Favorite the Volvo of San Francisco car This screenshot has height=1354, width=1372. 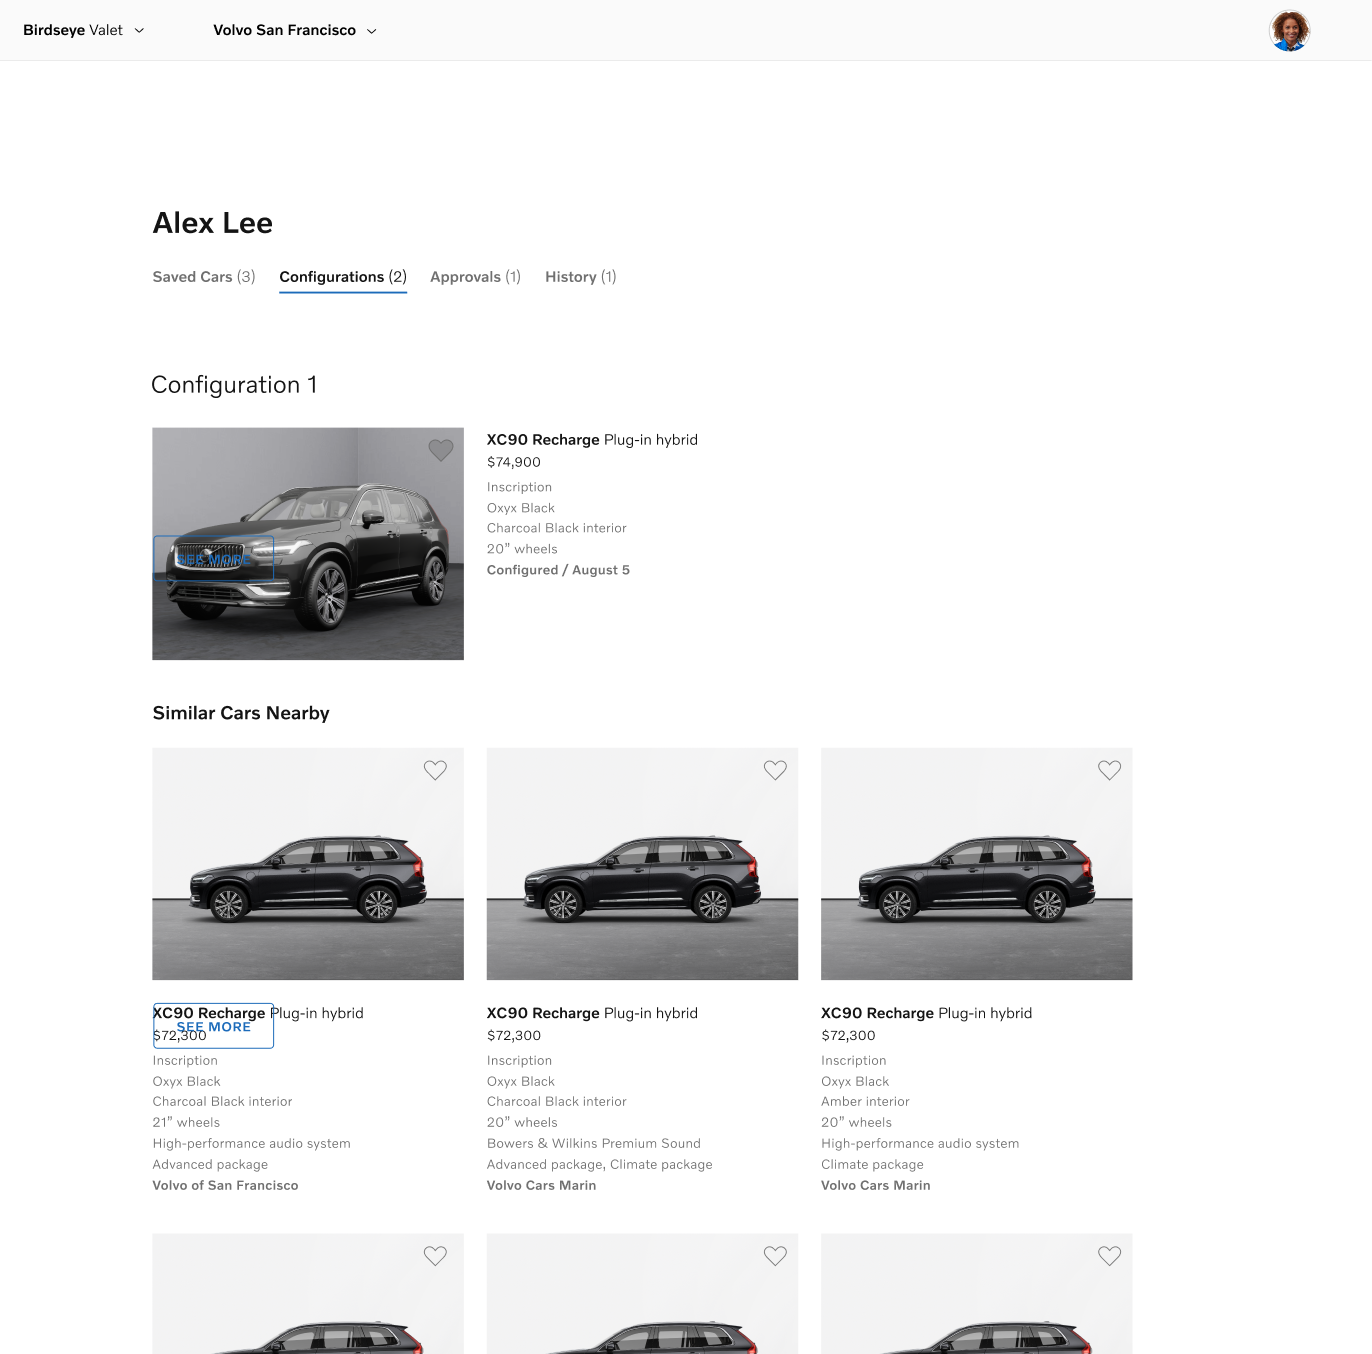[x=435, y=770]
